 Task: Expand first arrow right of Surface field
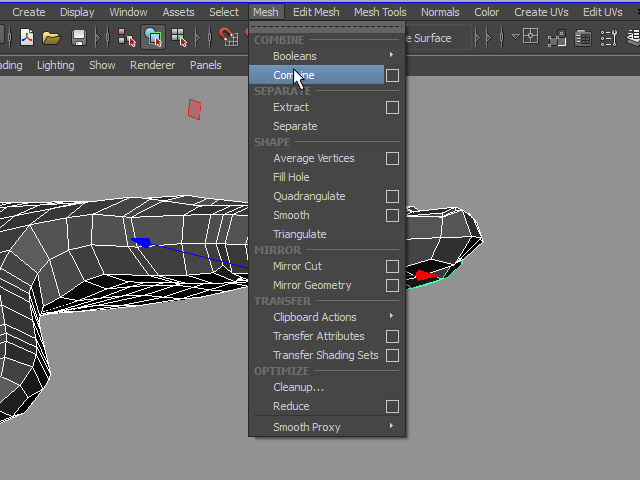(478, 38)
